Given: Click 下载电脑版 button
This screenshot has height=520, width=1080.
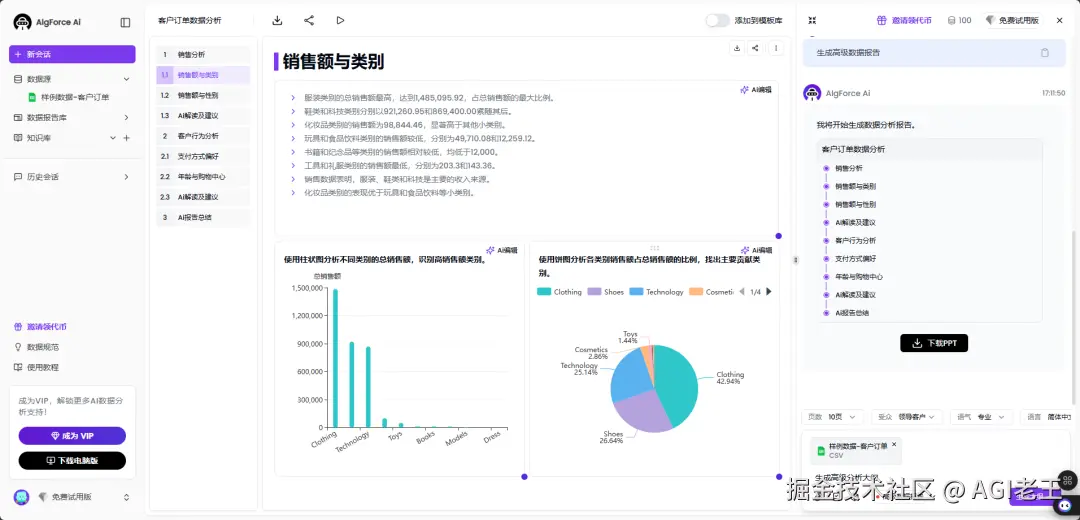Looking at the screenshot, I should [72, 461].
